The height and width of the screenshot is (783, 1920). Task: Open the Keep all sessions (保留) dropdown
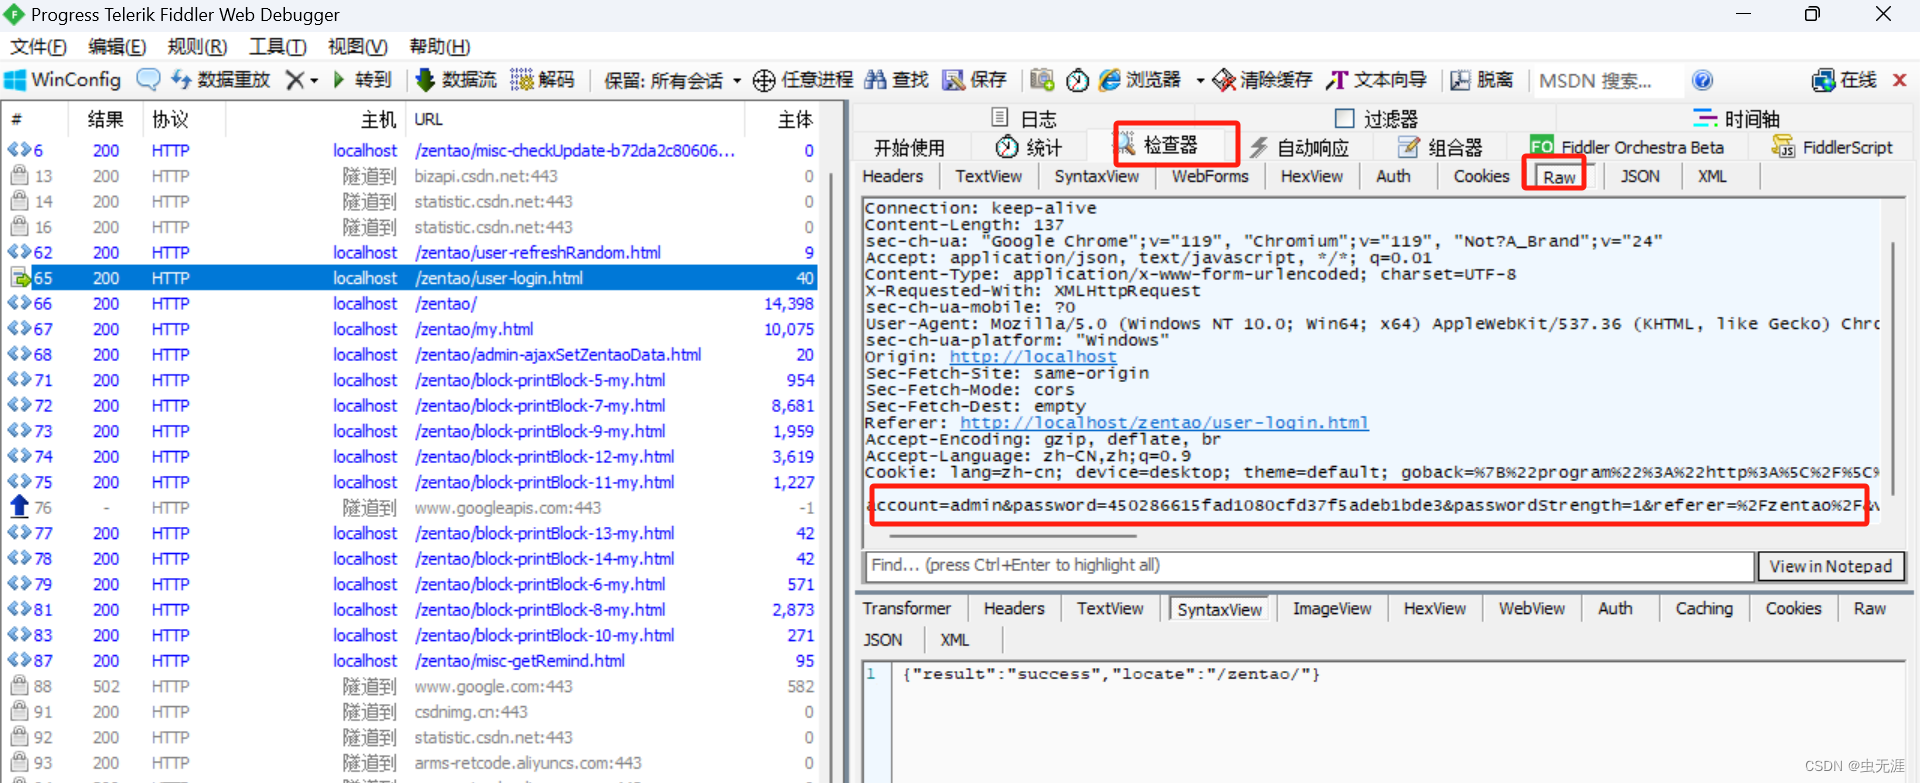pyautogui.click(x=672, y=80)
